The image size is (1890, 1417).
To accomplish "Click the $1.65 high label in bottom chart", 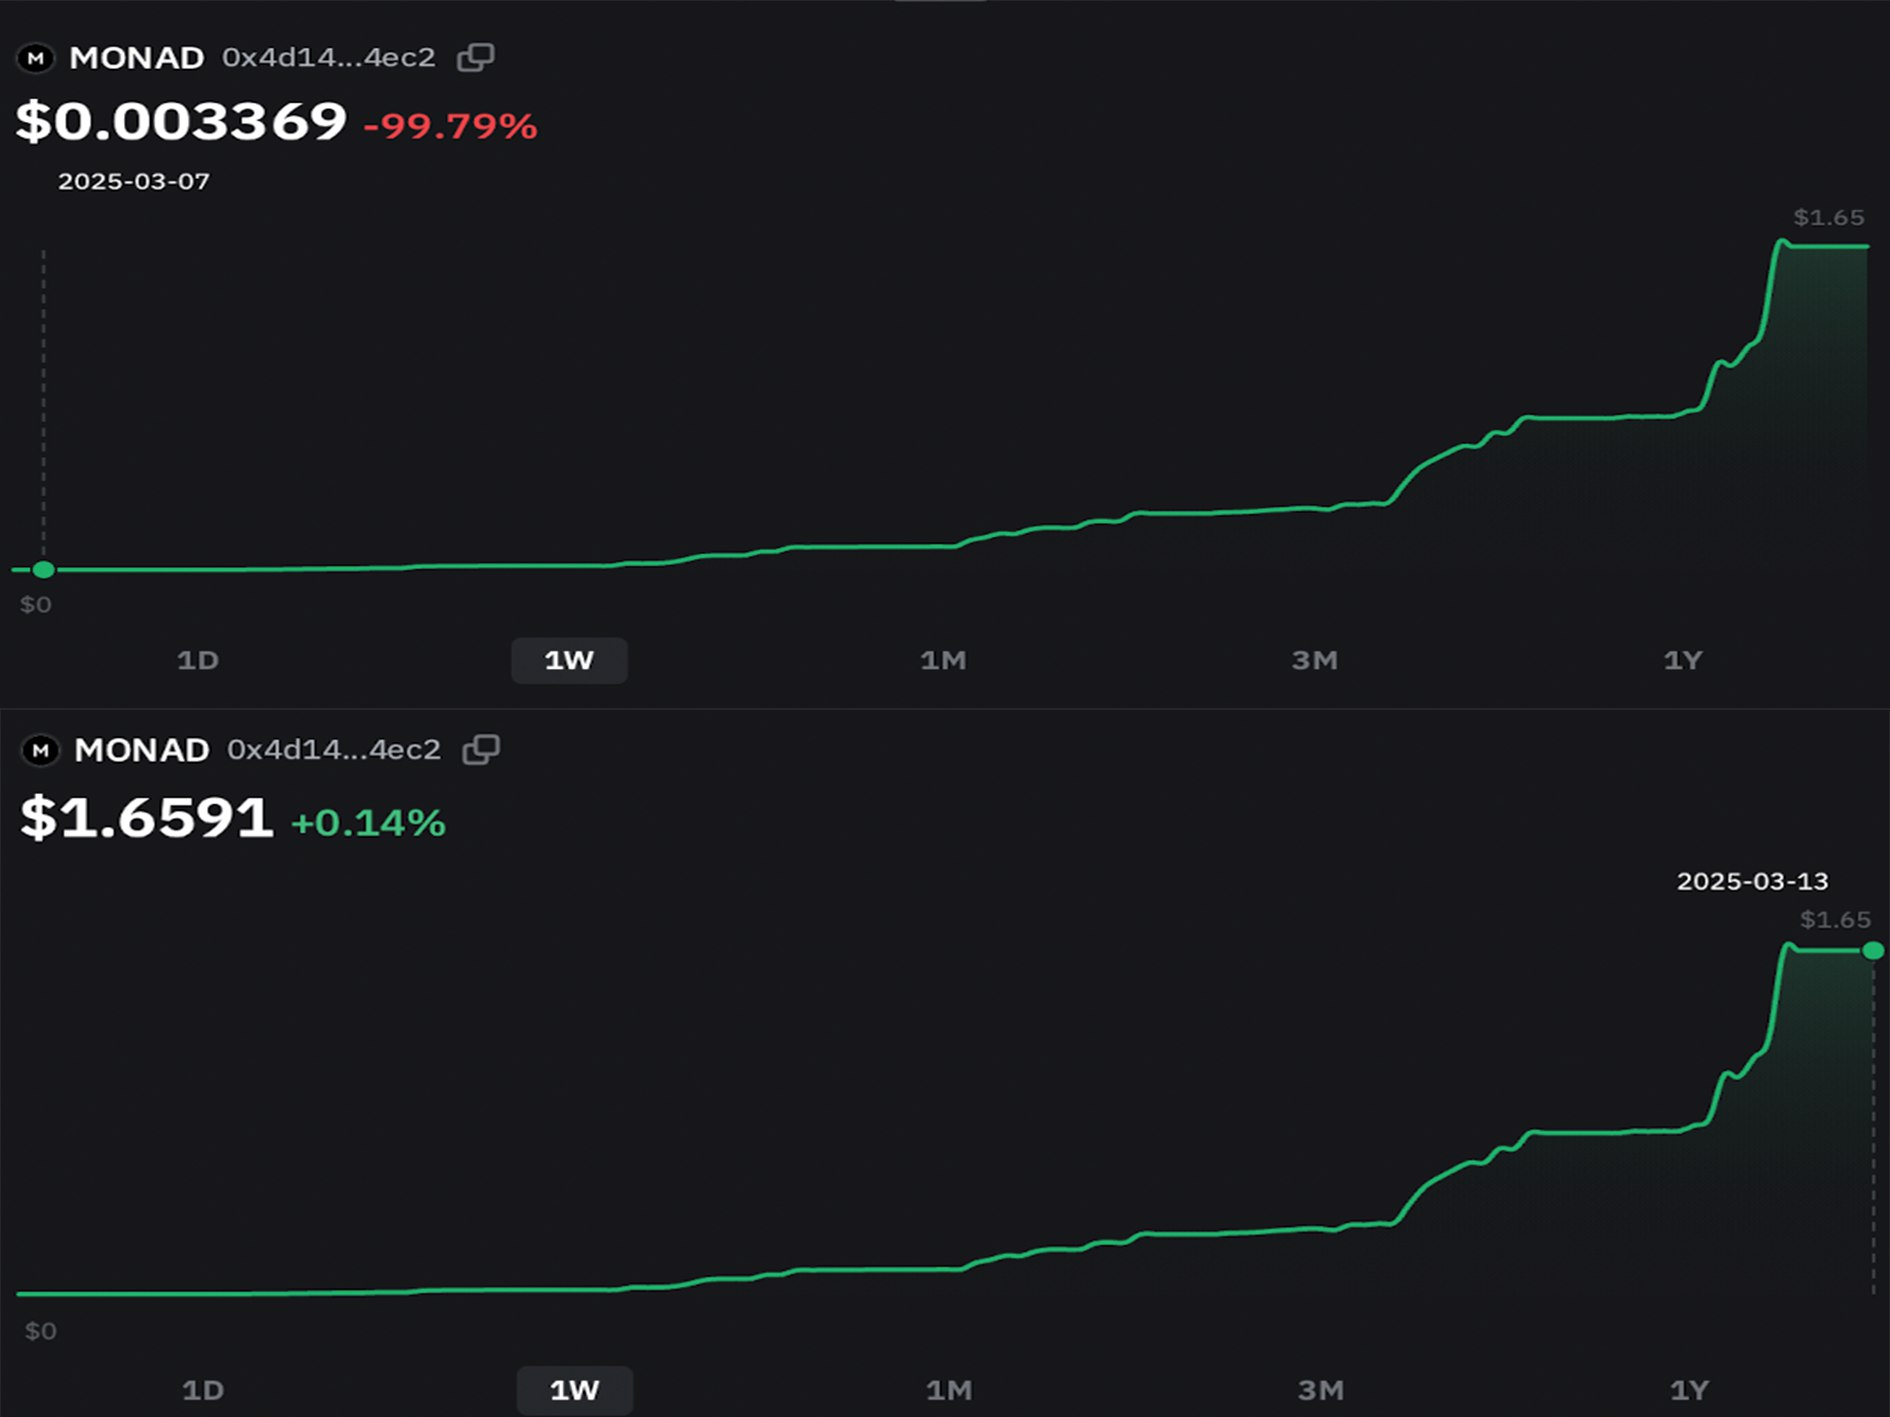I will (1835, 920).
